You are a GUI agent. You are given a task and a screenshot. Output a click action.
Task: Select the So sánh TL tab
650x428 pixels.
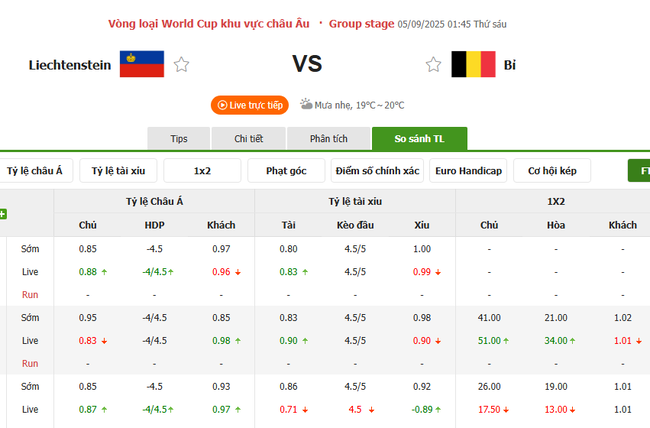pyautogui.click(x=419, y=139)
